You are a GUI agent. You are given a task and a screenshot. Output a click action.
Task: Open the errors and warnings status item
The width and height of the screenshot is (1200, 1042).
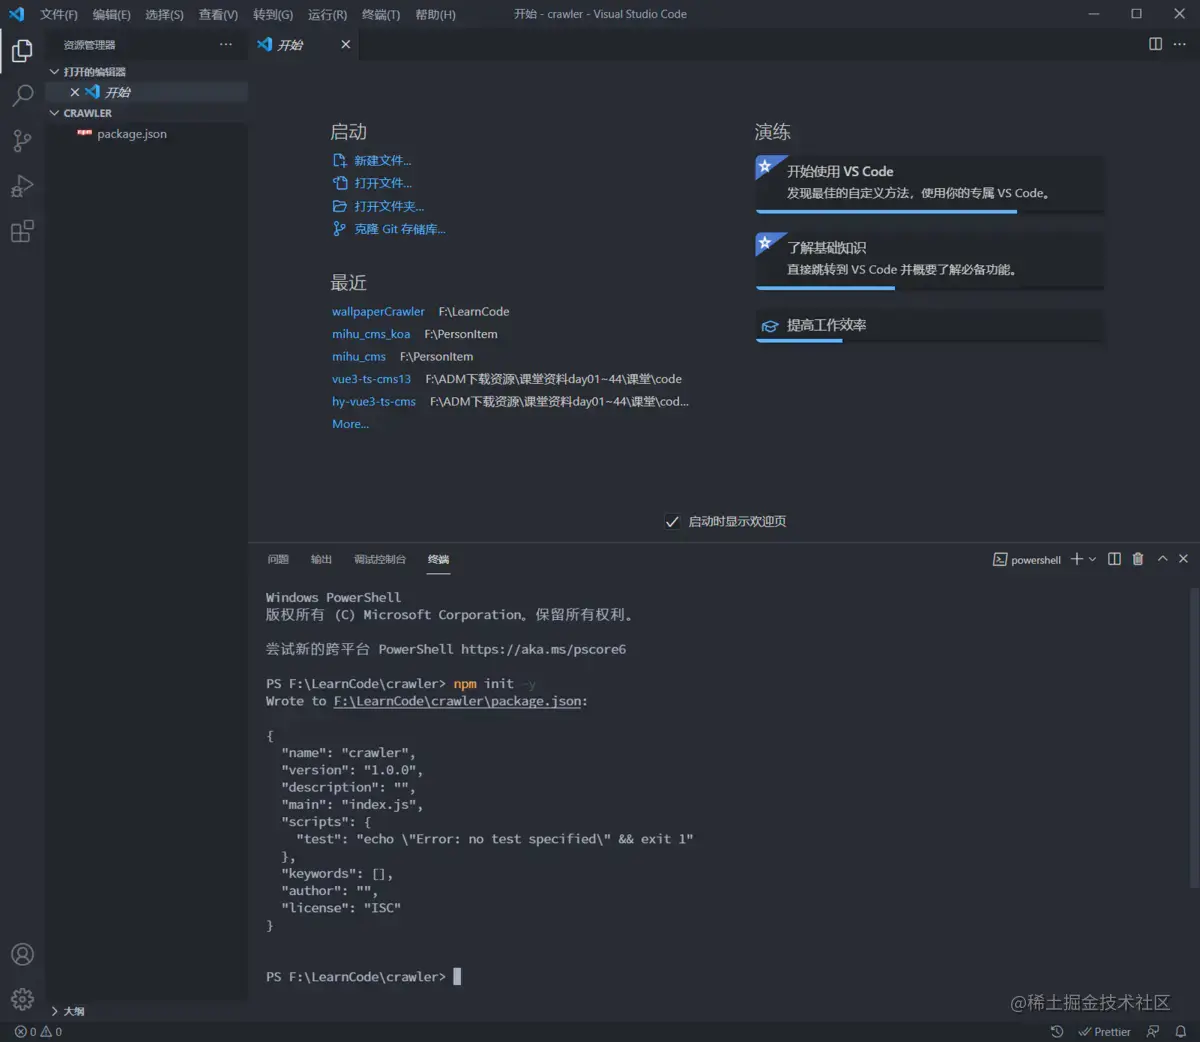click(x=38, y=1032)
